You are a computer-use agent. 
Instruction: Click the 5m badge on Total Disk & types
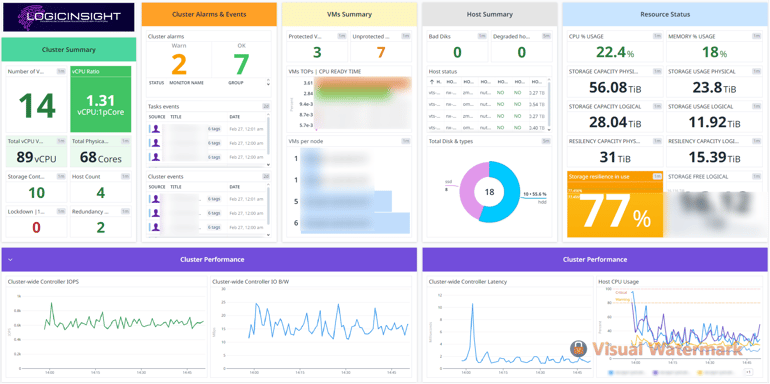click(546, 141)
